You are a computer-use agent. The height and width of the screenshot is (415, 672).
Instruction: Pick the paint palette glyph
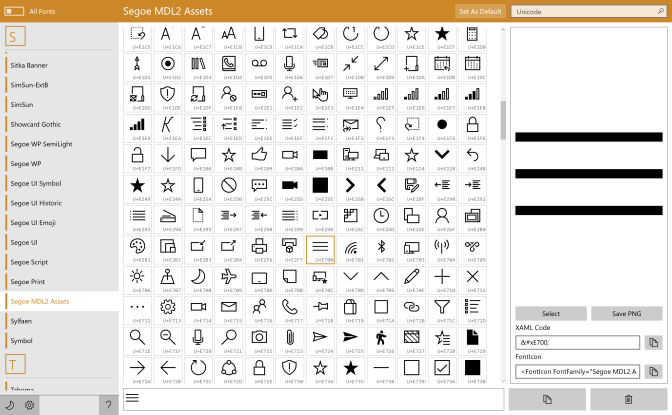pos(138,250)
